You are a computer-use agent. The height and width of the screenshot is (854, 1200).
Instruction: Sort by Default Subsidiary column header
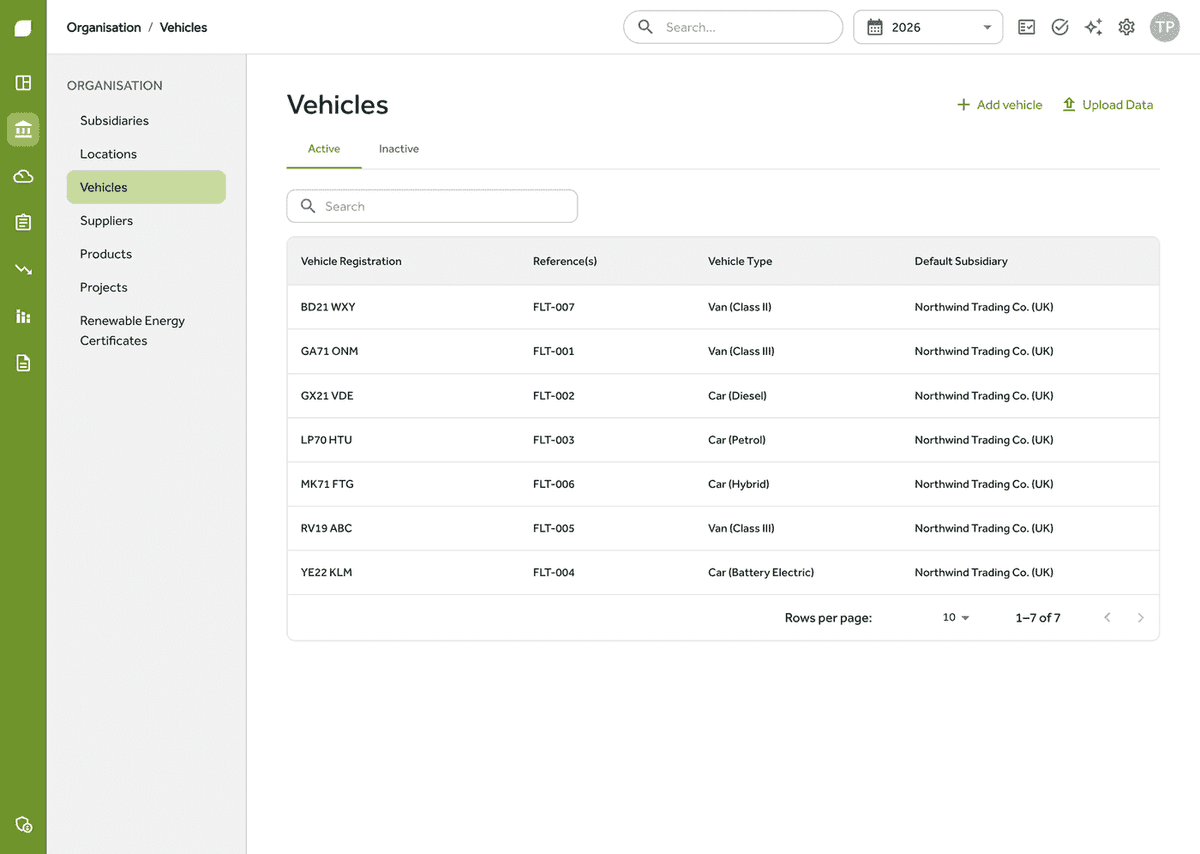pos(961,261)
